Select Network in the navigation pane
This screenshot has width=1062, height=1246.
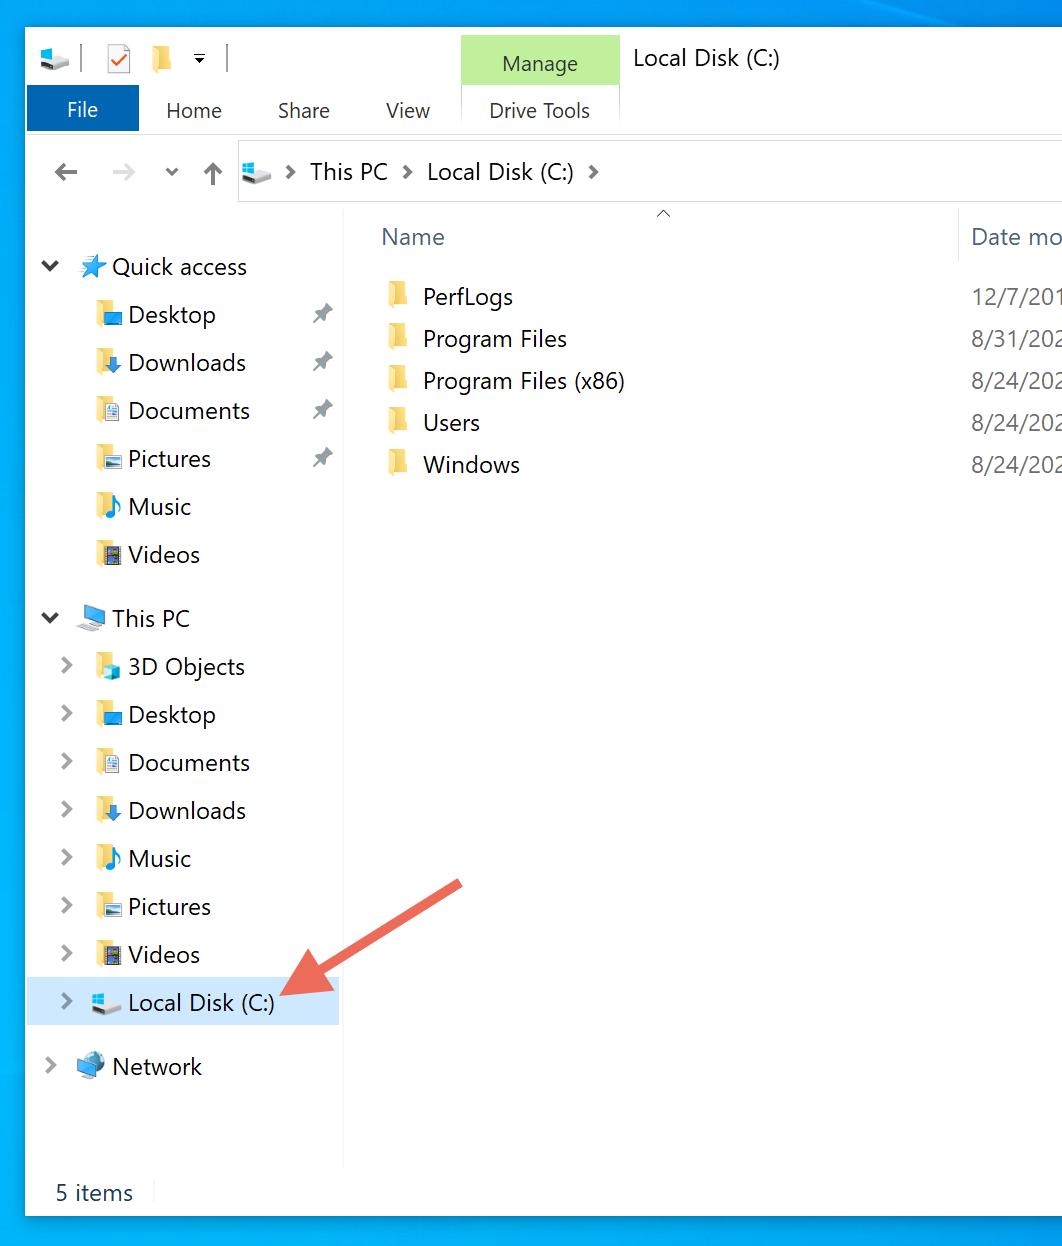[x=157, y=1067]
